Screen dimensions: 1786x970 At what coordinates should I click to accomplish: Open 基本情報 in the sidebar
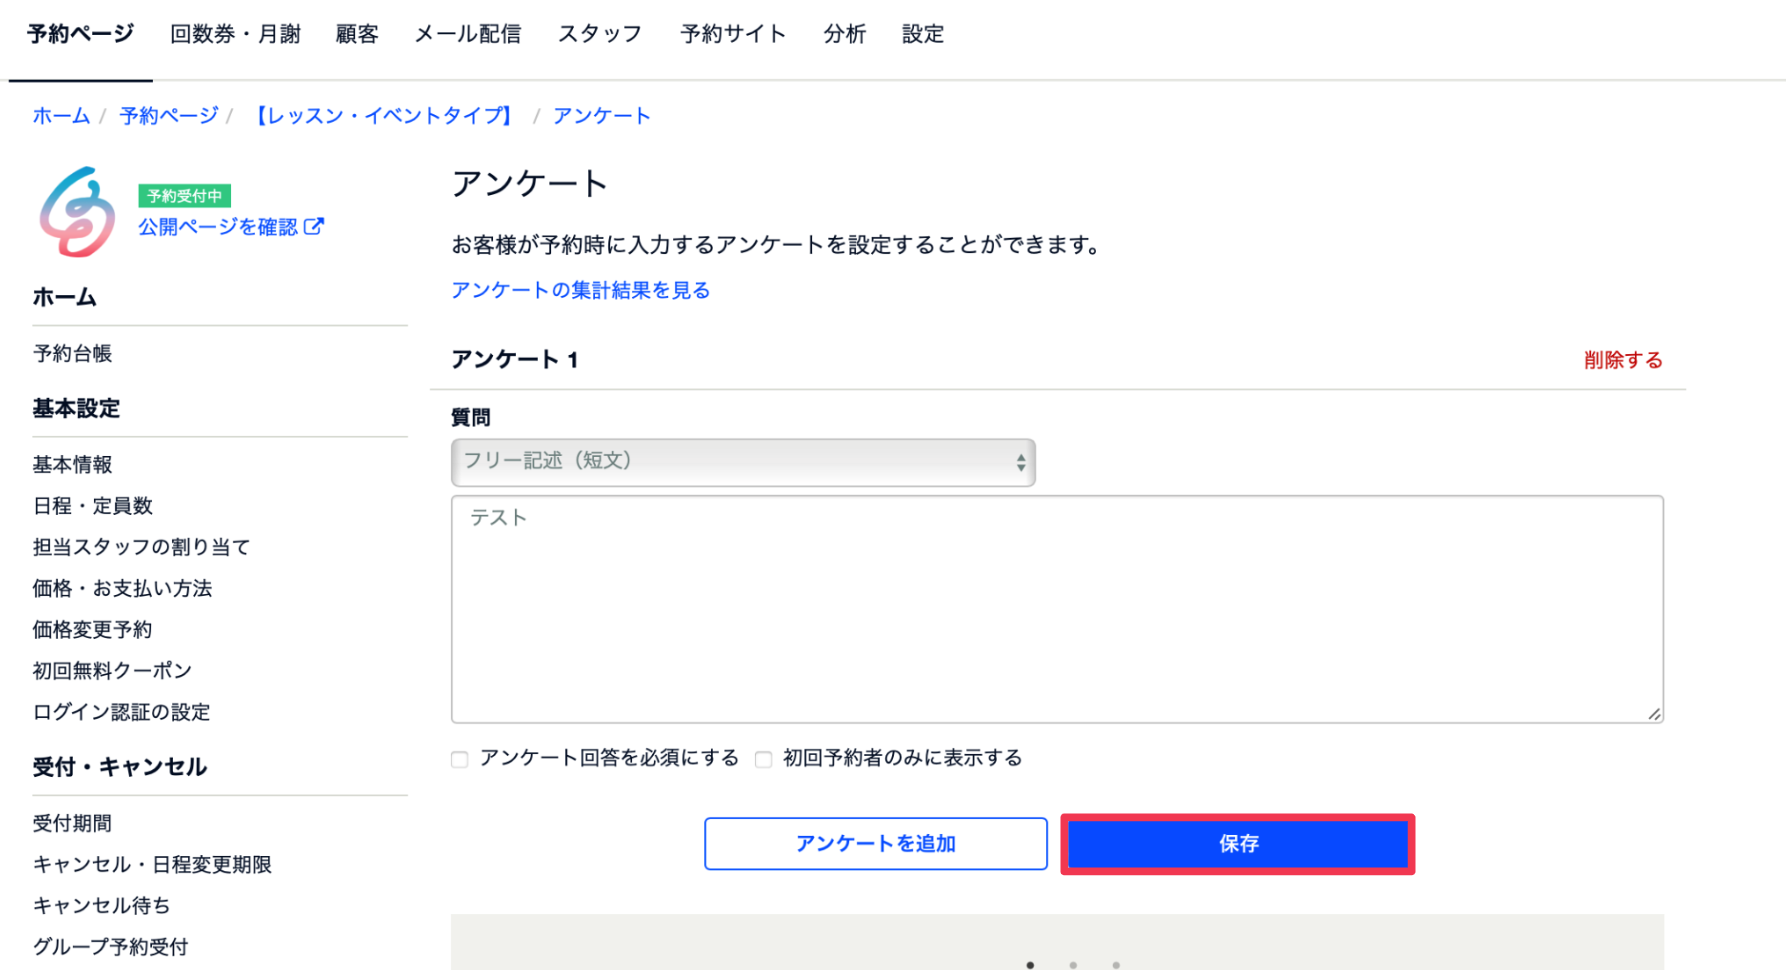click(72, 465)
